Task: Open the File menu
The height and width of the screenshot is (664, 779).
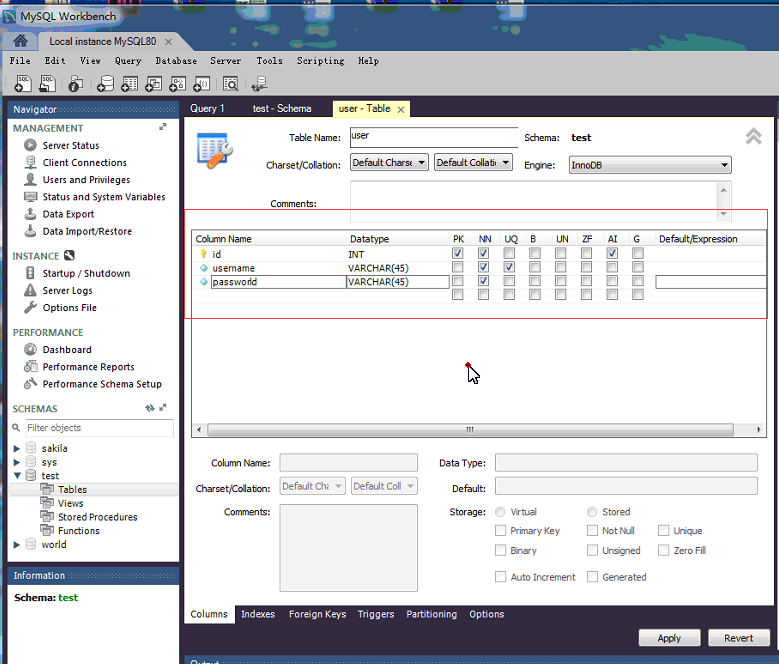Action: coord(20,61)
